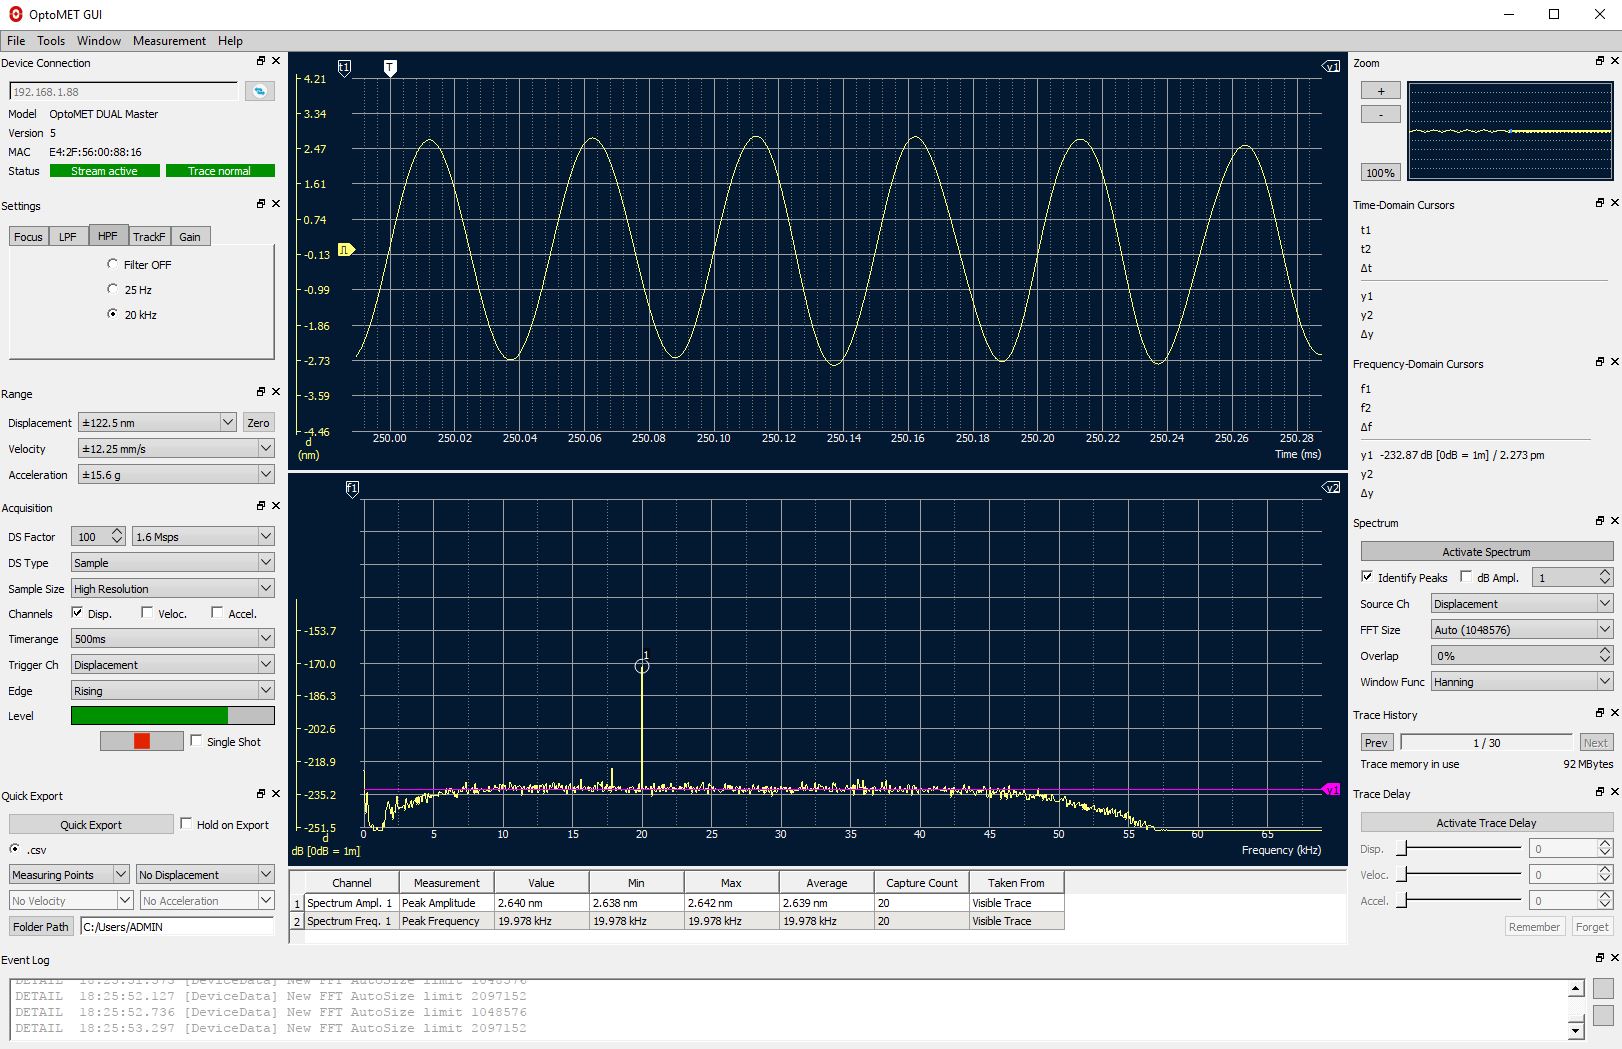The width and height of the screenshot is (1622, 1049).
Task: Undock the Spectrum panel
Action: click(1600, 520)
